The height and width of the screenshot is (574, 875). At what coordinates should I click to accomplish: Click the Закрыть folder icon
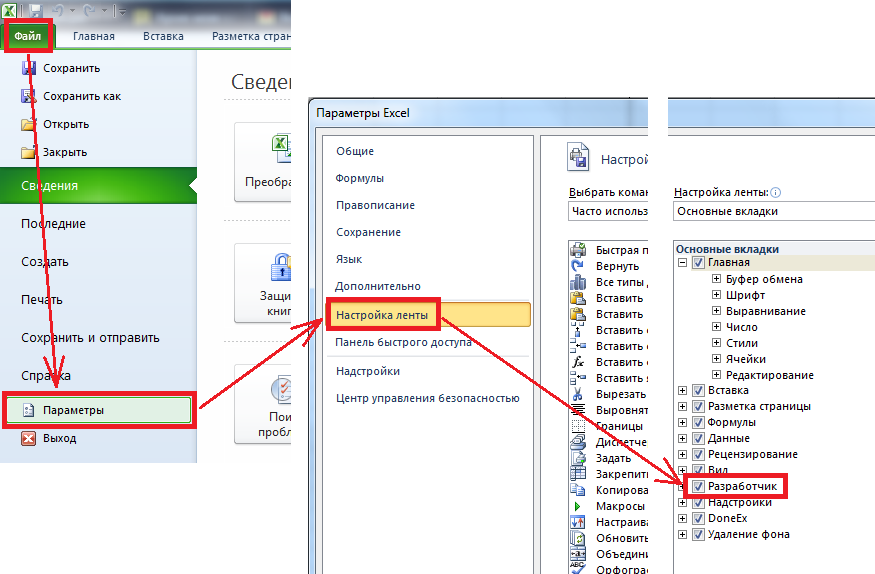[28, 152]
